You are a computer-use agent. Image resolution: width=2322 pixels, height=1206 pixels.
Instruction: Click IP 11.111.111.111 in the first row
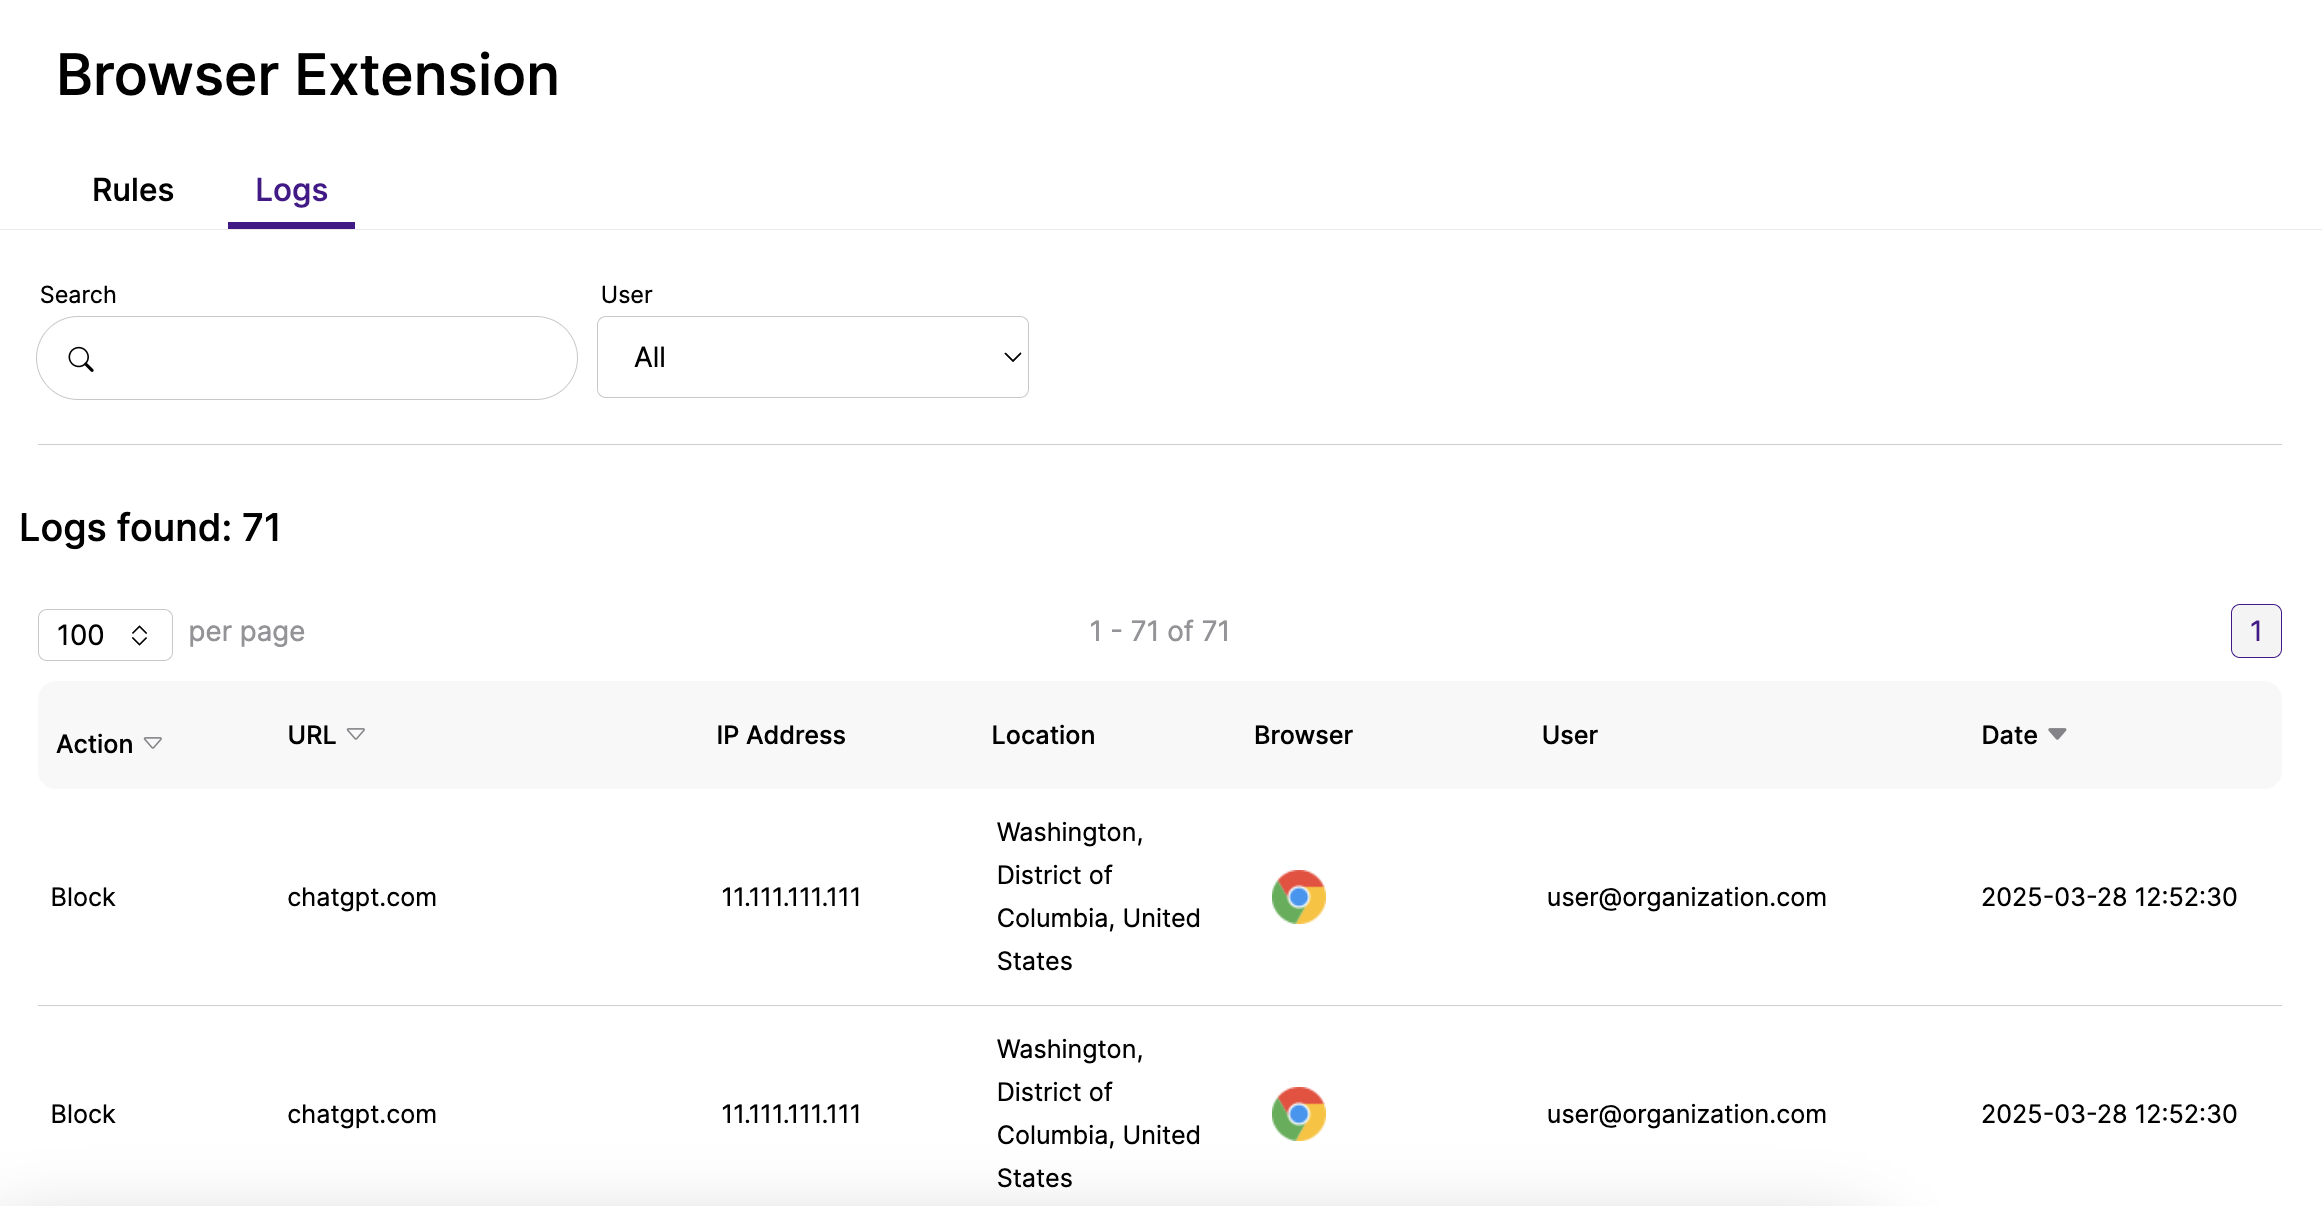click(x=791, y=897)
